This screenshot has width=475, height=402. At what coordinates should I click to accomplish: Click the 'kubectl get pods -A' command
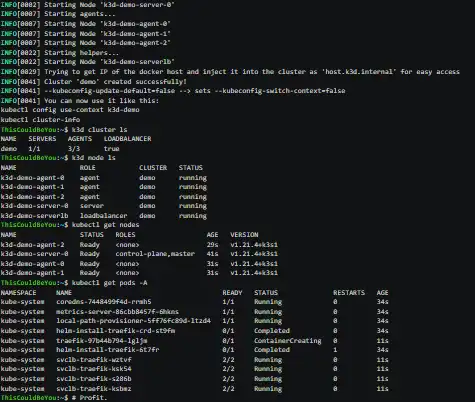110,283
